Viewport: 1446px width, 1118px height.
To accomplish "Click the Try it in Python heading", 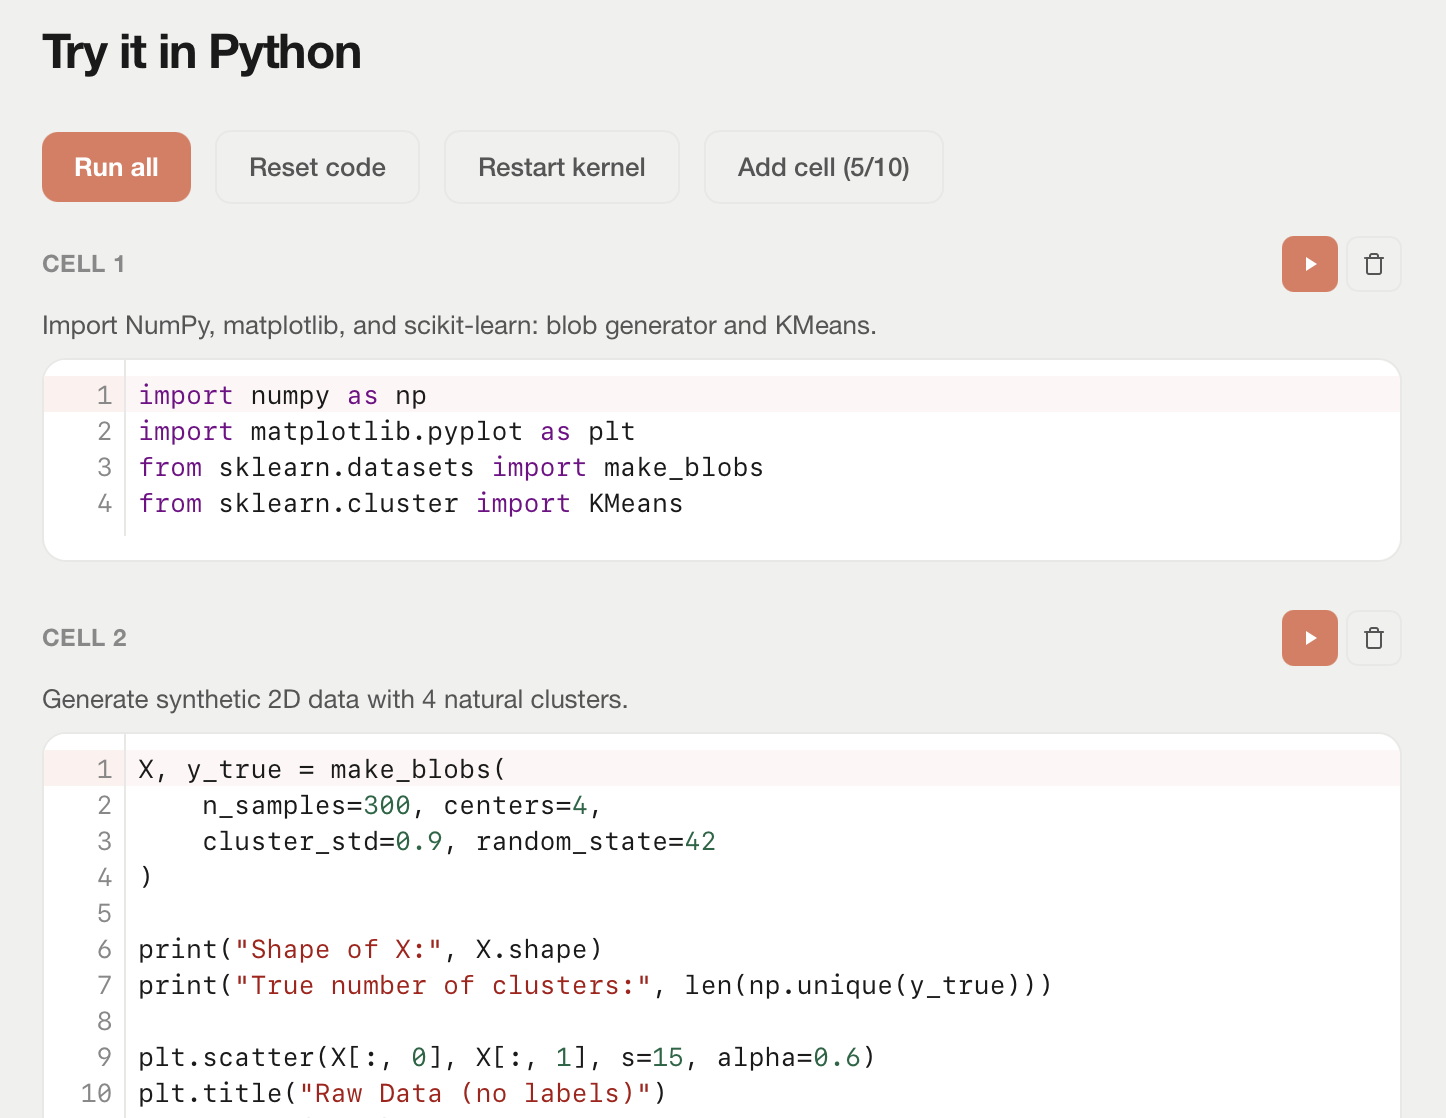I will coord(201,53).
